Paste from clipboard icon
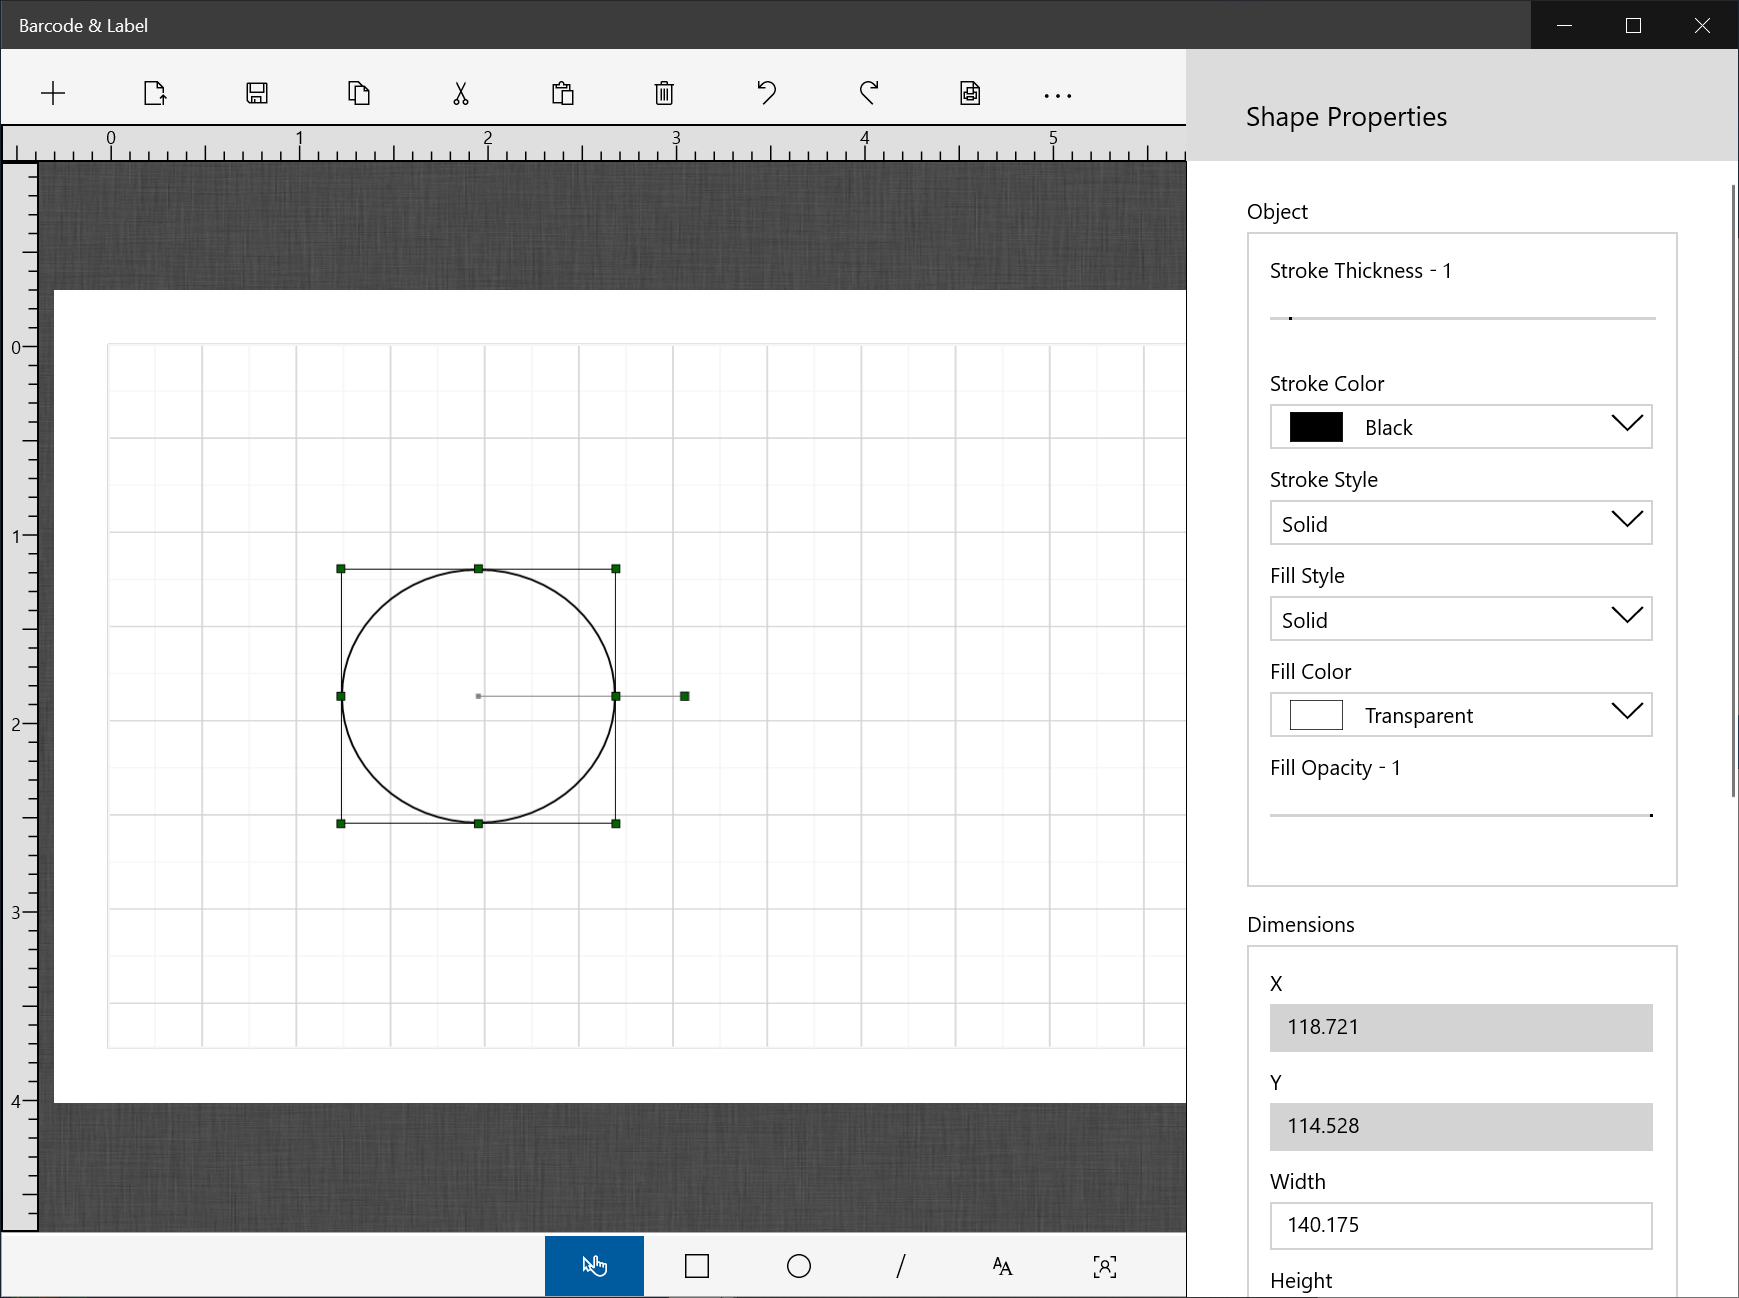This screenshot has width=1739, height=1298. tap(563, 94)
